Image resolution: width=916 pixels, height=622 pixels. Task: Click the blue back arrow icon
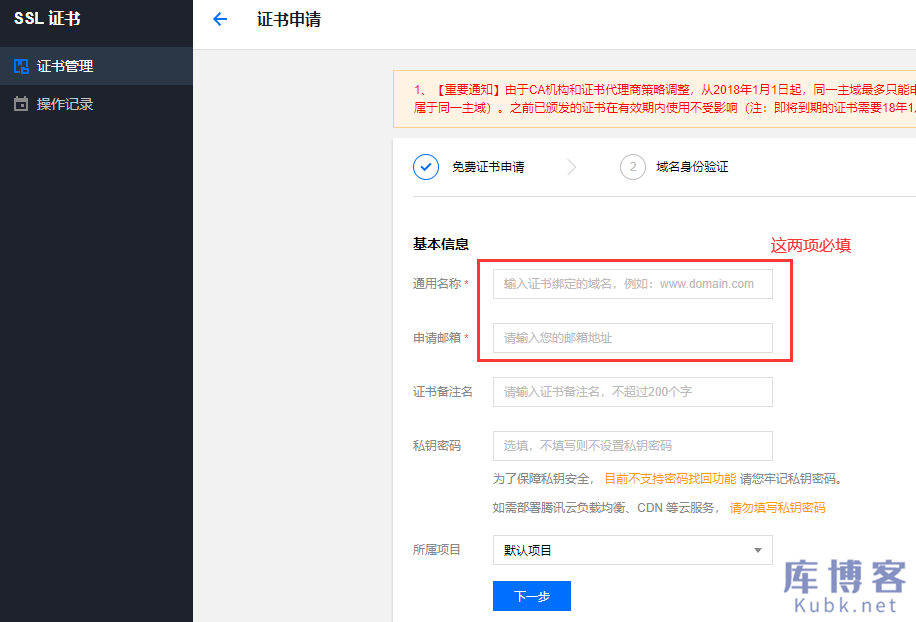[x=220, y=19]
